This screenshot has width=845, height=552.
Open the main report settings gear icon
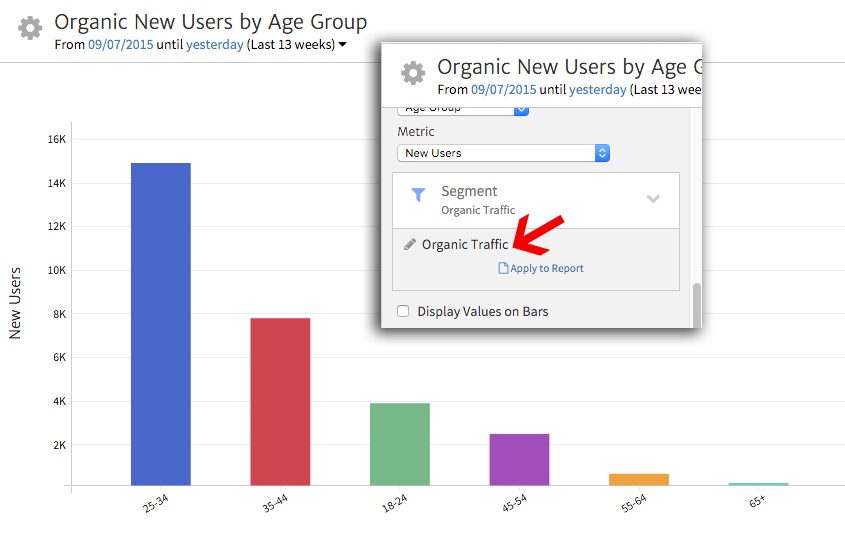coord(31,28)
